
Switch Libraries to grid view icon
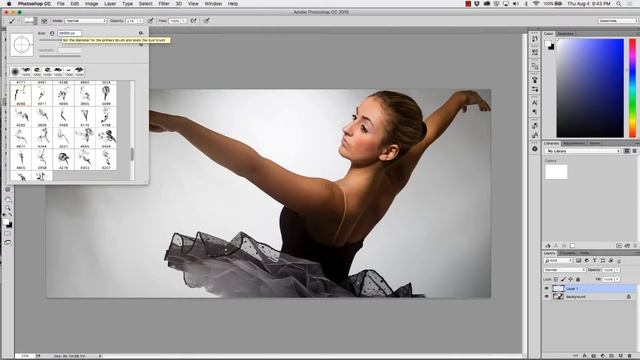627,151
